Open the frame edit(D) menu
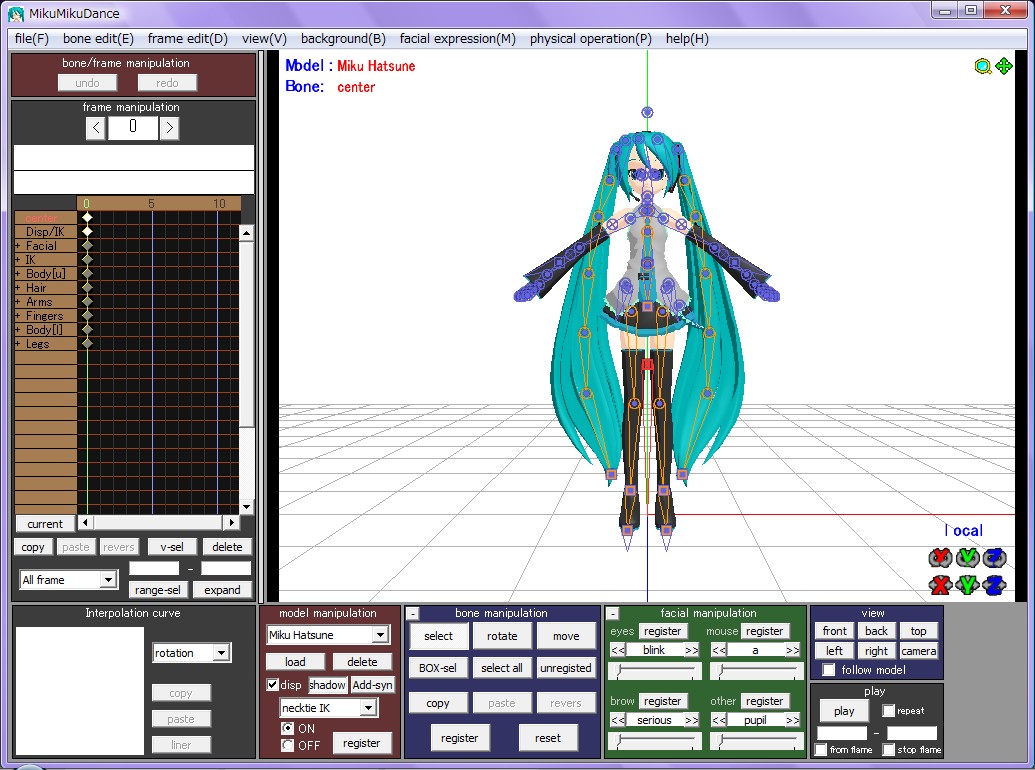 pyautogui.click(x=187, y=38)
